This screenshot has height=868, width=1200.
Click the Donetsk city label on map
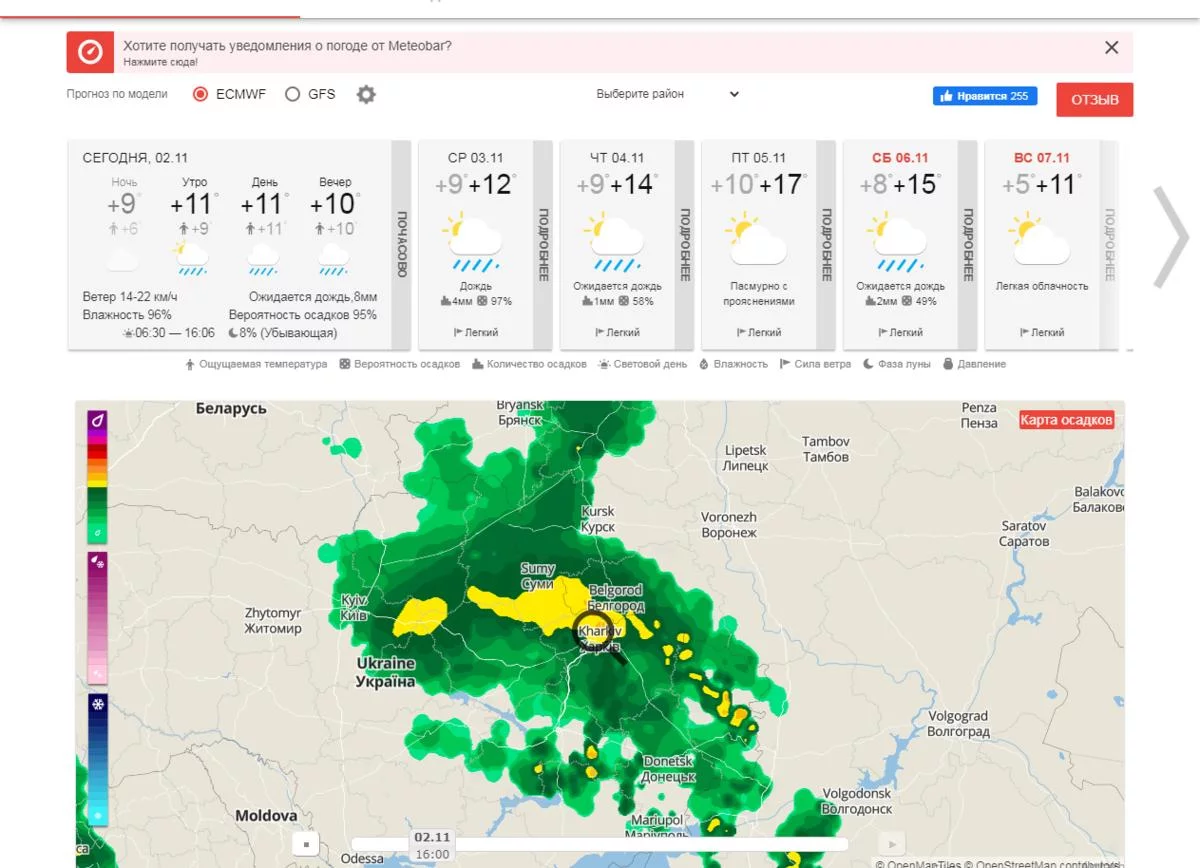(669, 769)
